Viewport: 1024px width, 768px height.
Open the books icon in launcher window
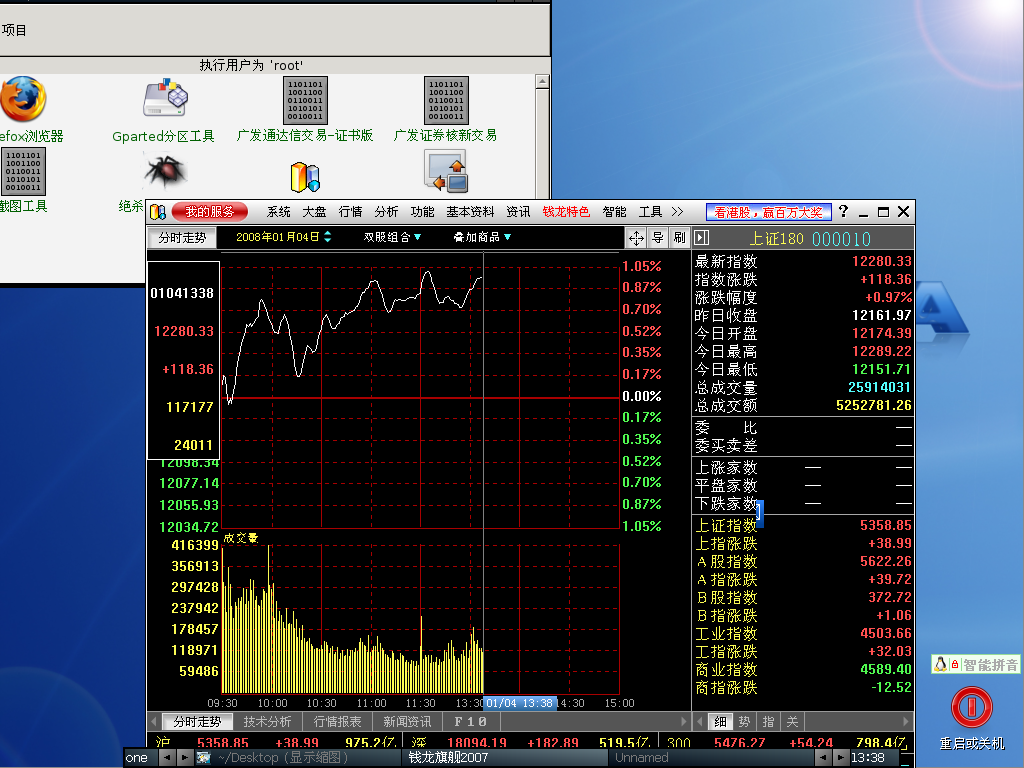[x=305, y=177]
